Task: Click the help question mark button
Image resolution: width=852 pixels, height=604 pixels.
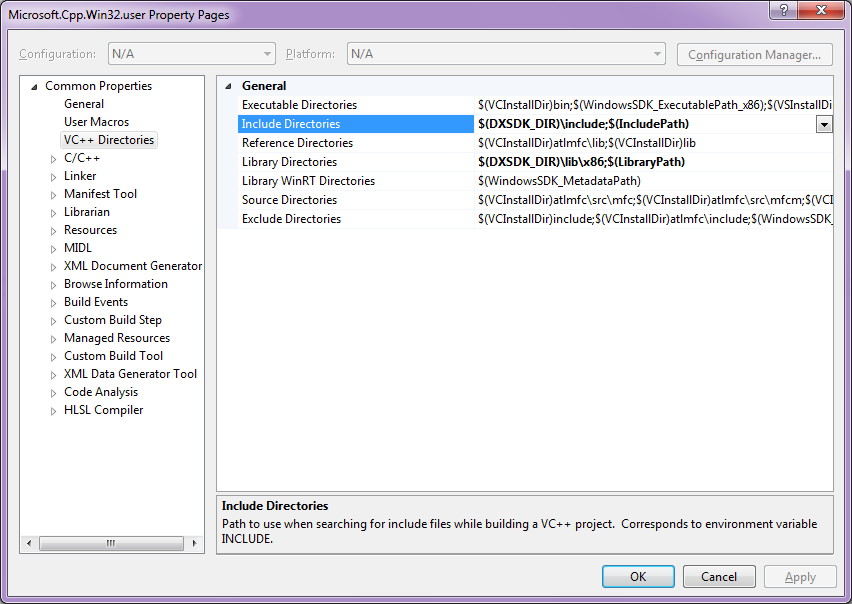Action: click(784, 10)
